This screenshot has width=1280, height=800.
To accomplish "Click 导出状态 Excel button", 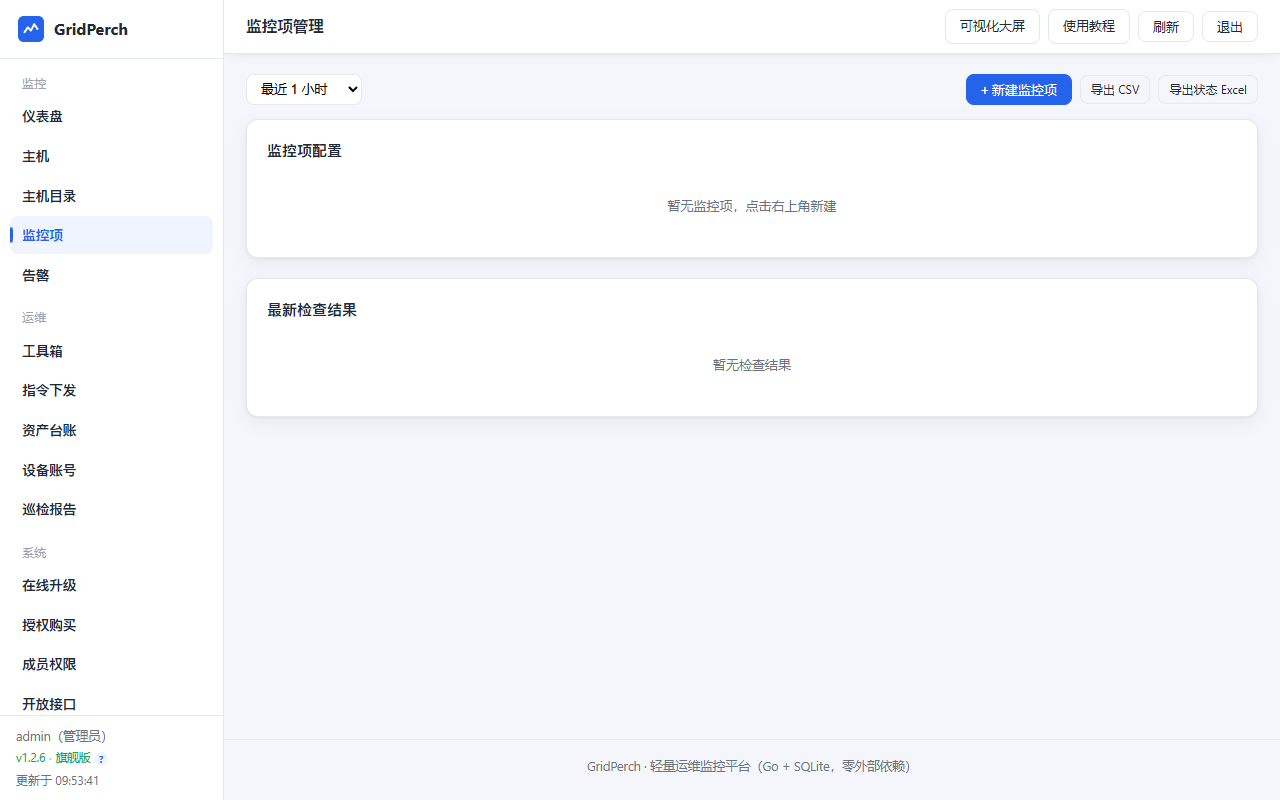I will click(1208, 90).
